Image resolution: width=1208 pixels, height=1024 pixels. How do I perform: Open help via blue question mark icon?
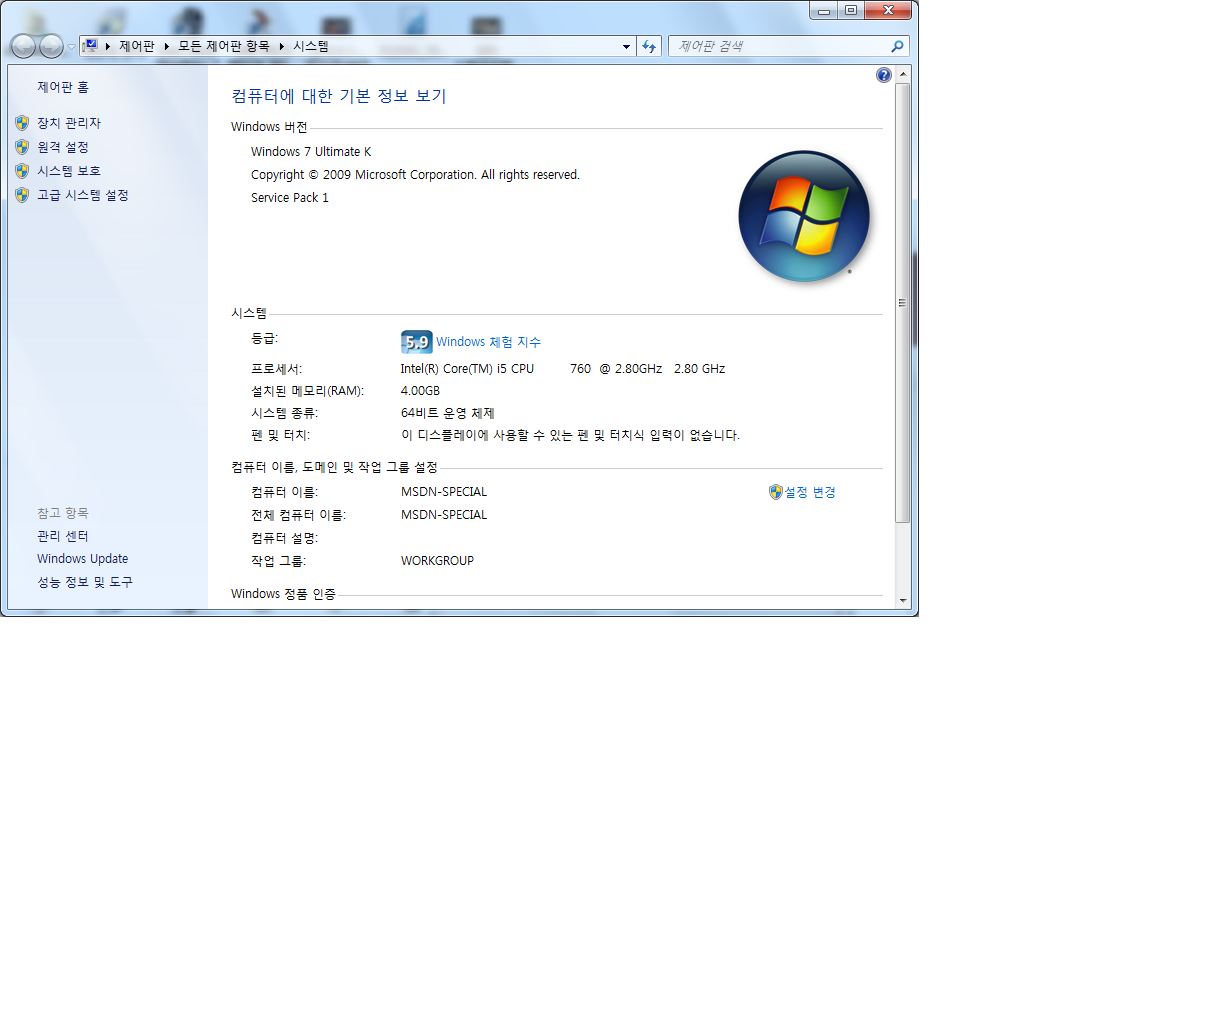click(883, 75)
